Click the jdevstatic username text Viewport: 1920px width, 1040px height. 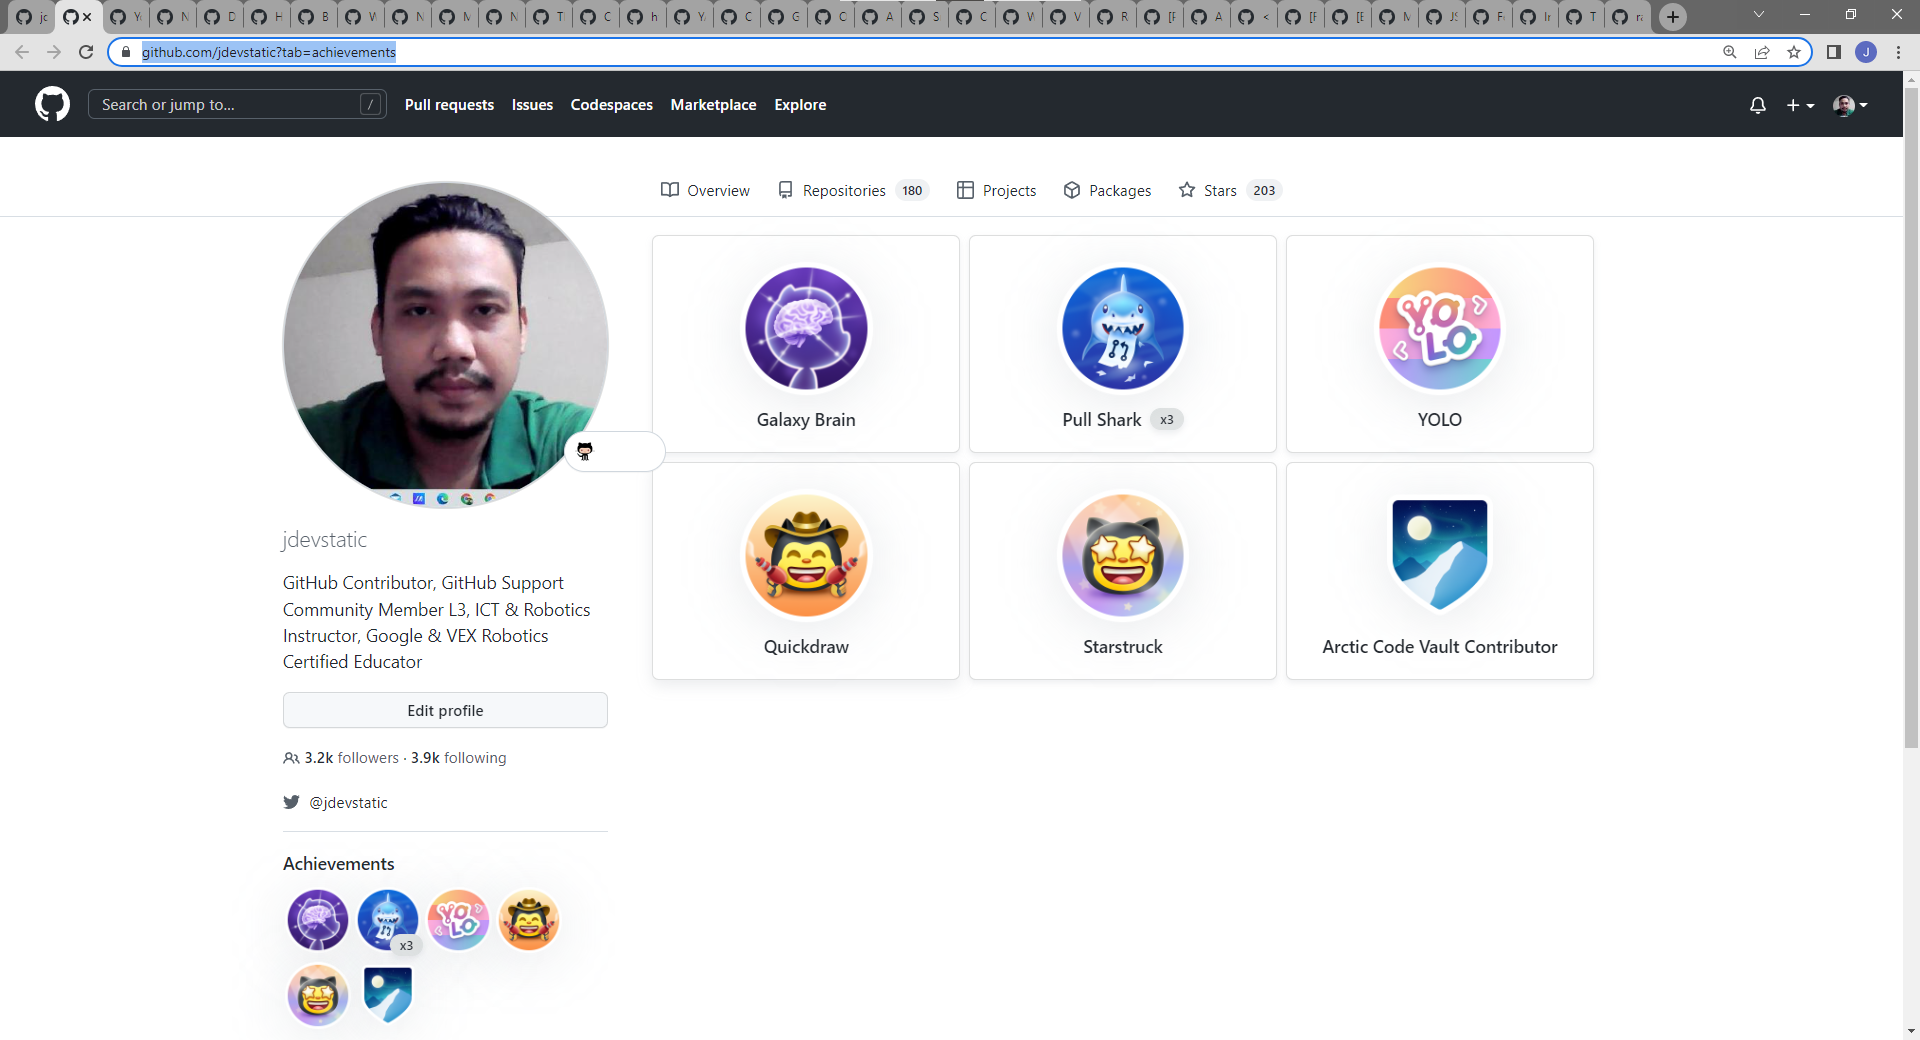324,540
